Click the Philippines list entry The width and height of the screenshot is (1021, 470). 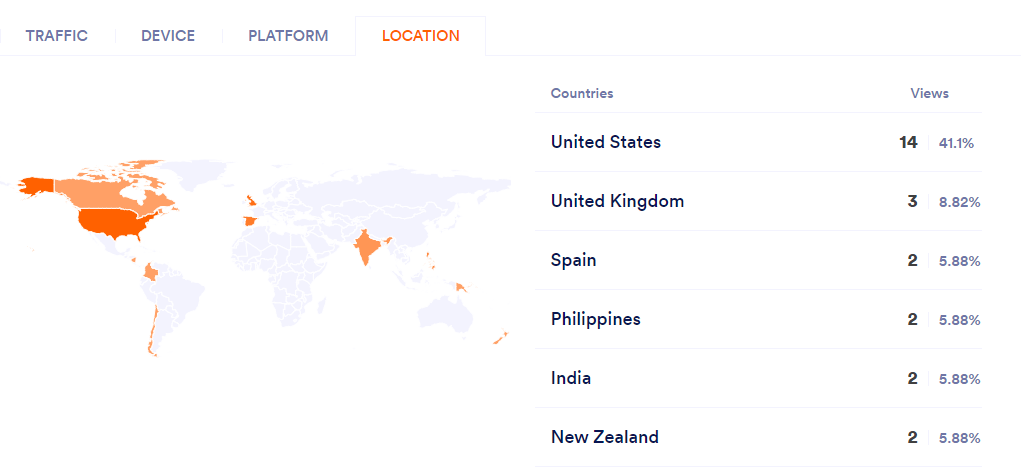(596, 319)
